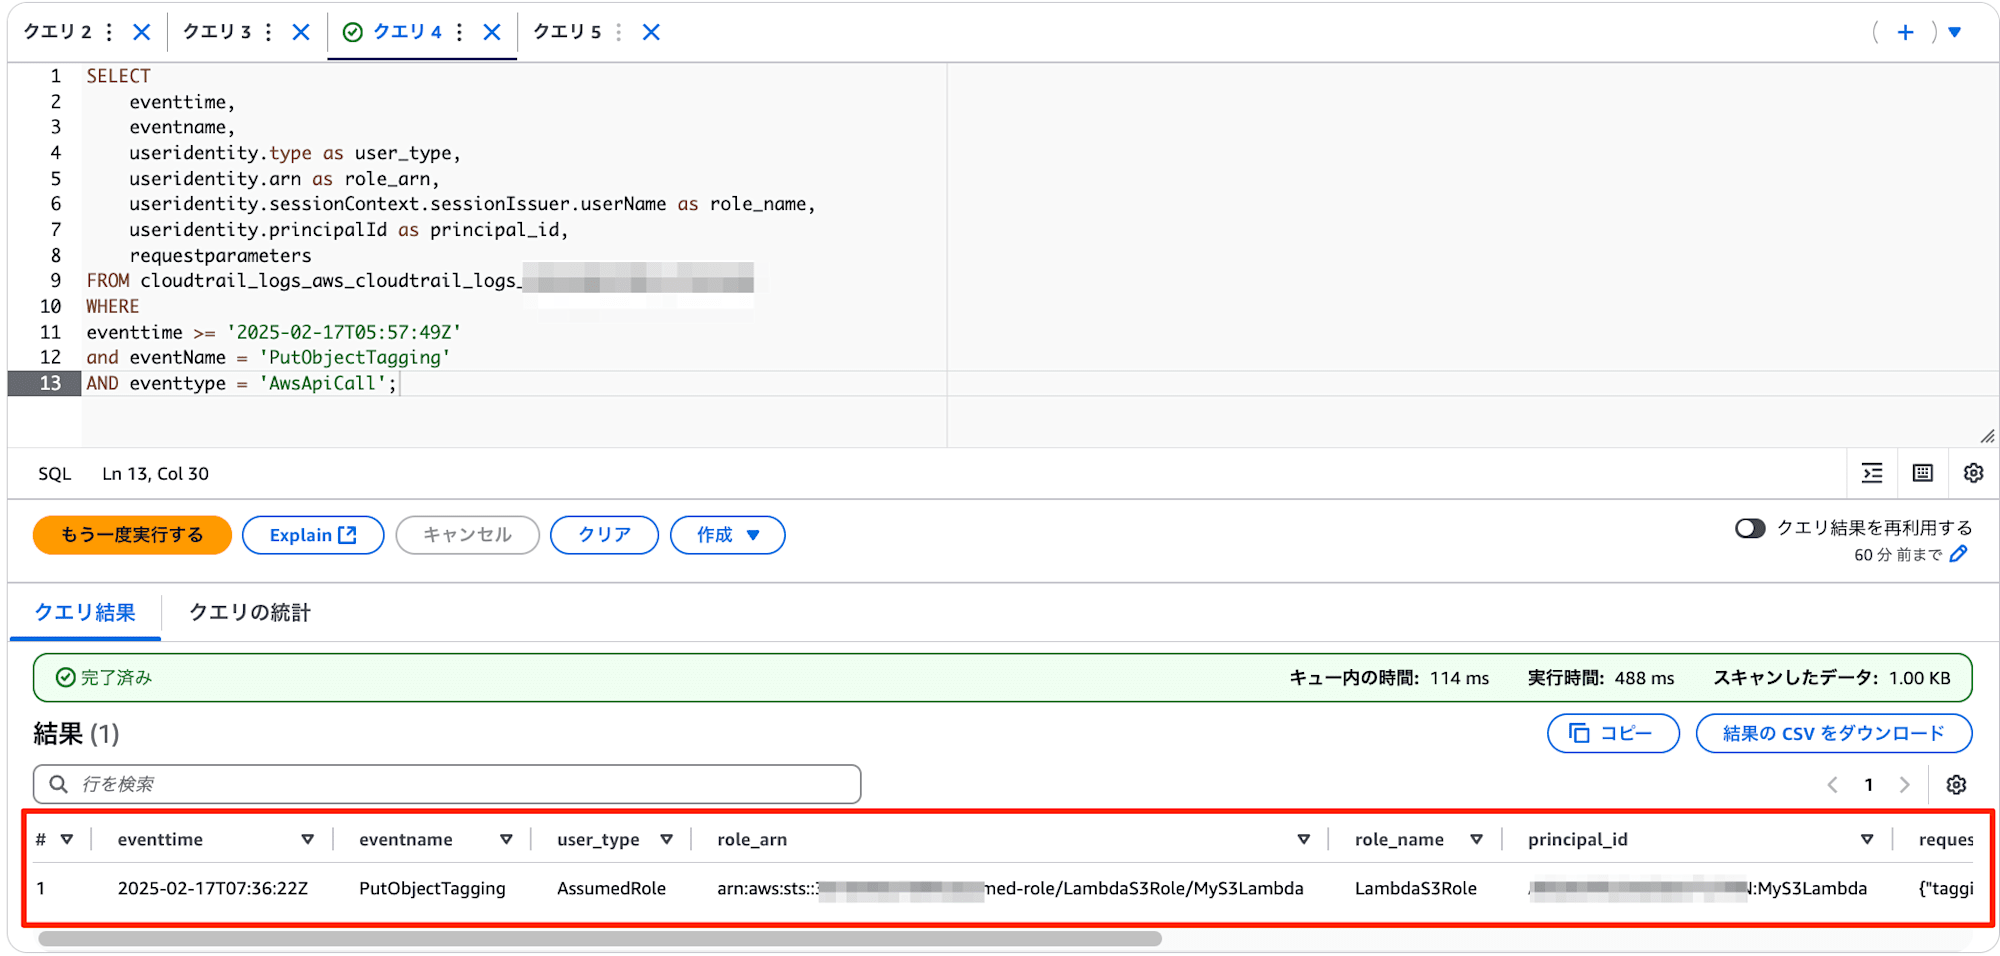Viewport: 2000px width, 956px height.
Task: Click the reques column header
Action: 1945,839
